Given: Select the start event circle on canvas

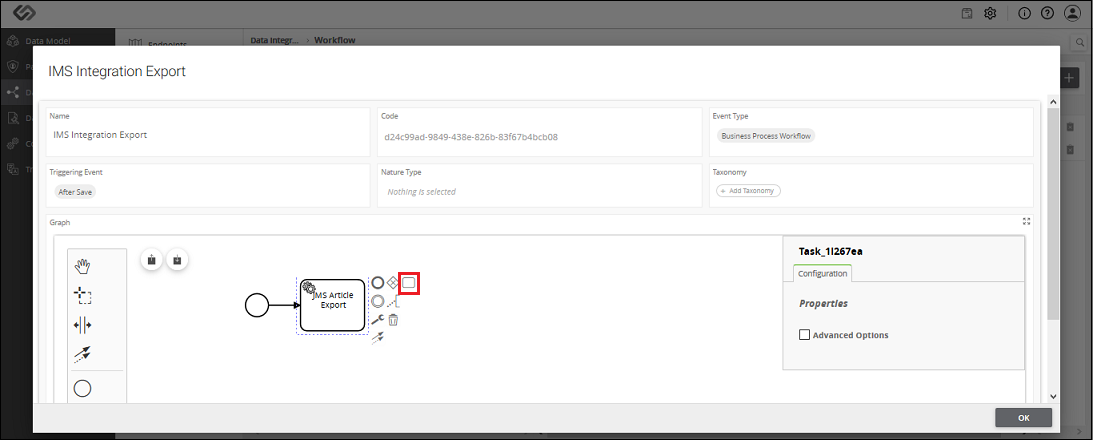Looking at the screenshot, I should 257,305.
